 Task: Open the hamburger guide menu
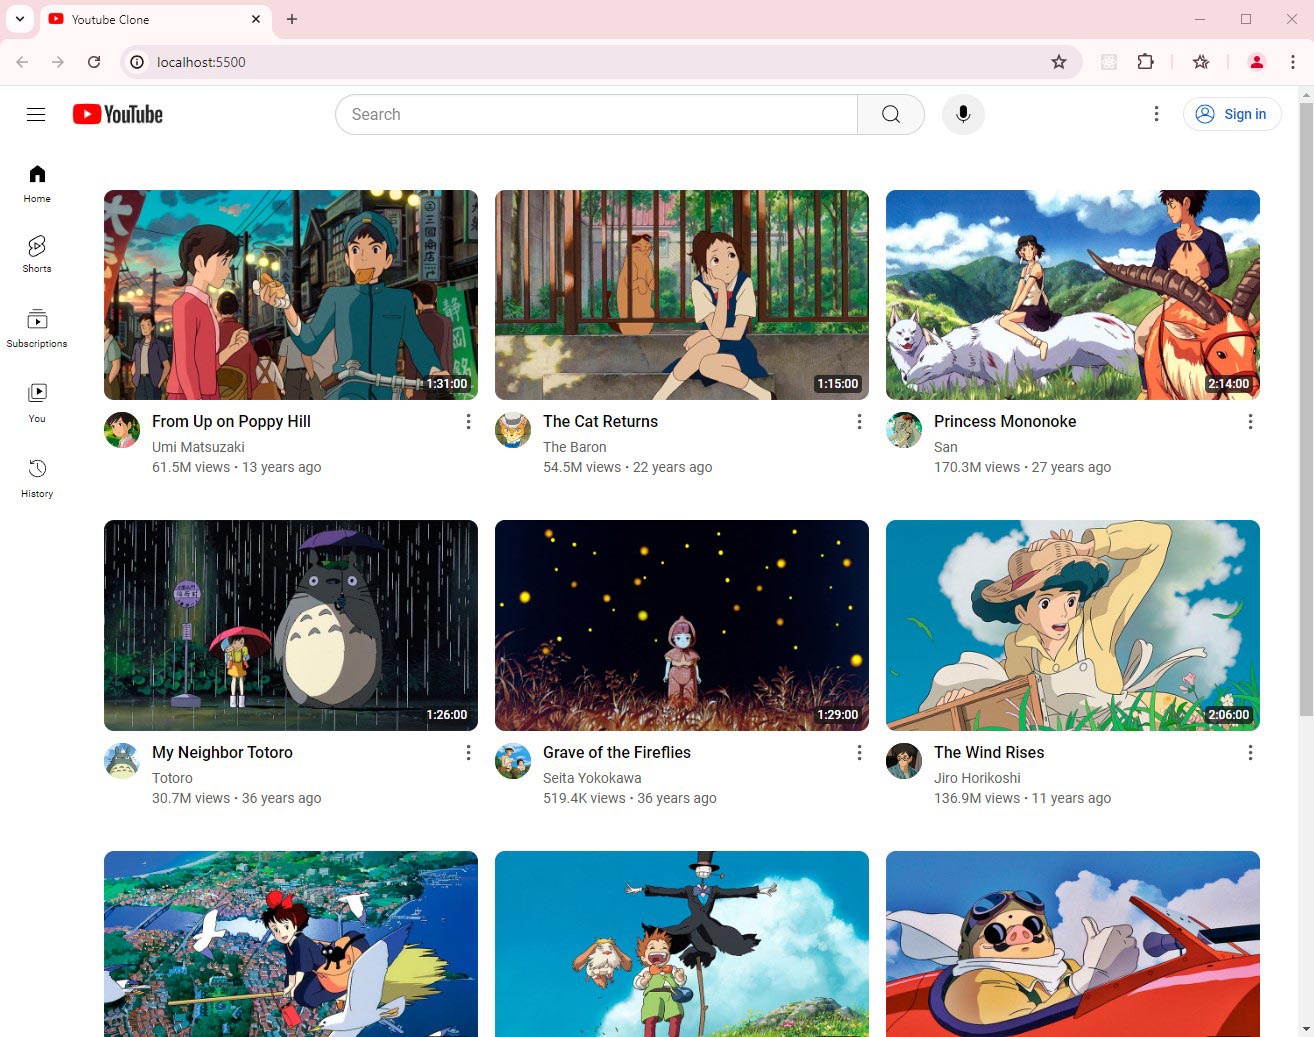click(x=36, y=114)
